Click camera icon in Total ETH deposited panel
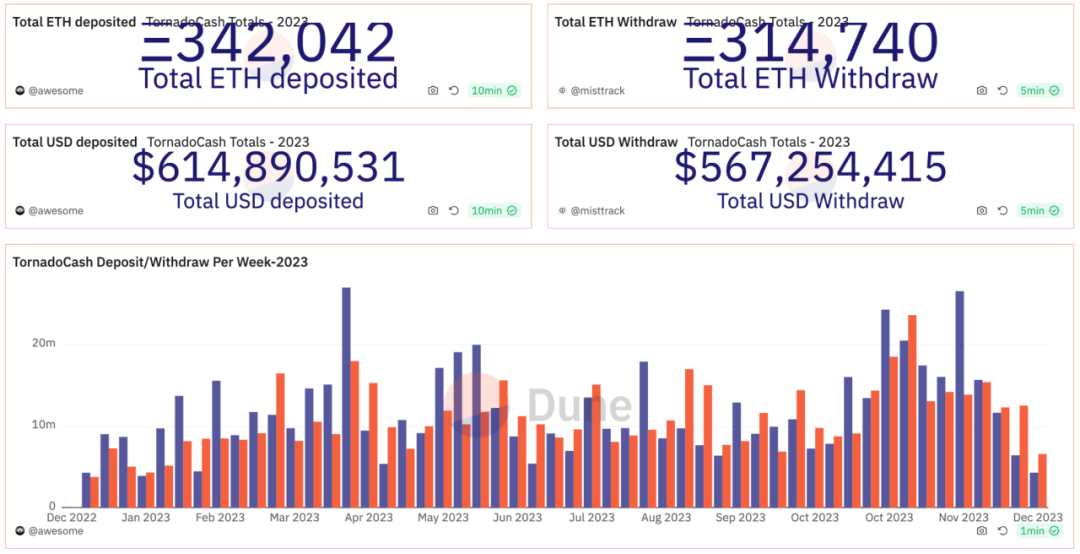Image resolution: width=1080 pixels, height=554 pixels. pos(433,90)
